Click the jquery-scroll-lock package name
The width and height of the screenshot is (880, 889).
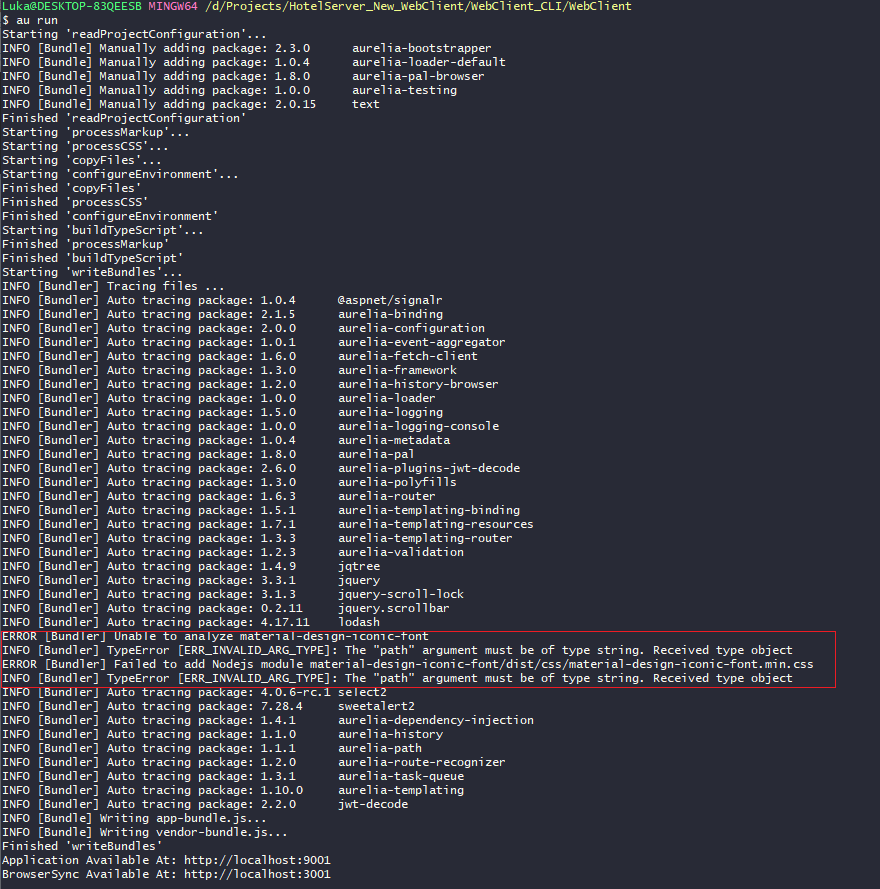[401, 594]
